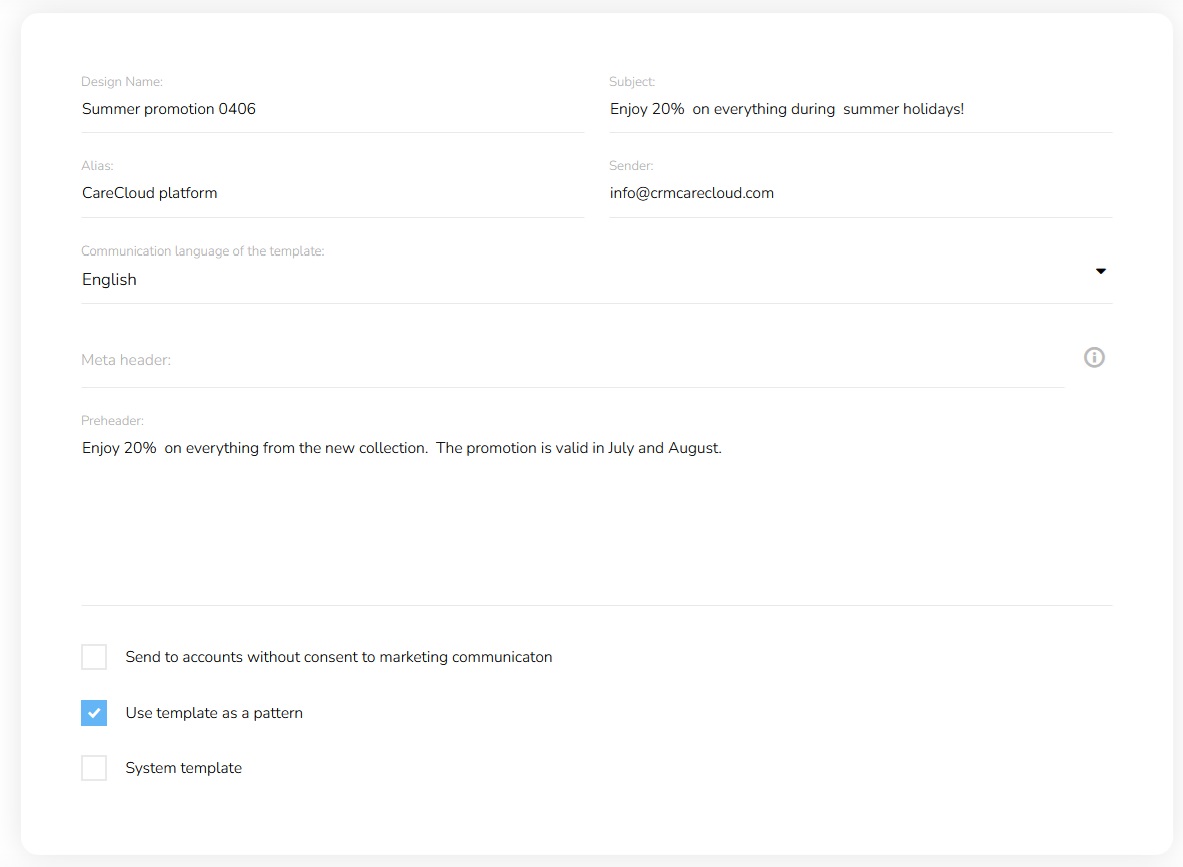Open the English language selection field

coord(580,280)
